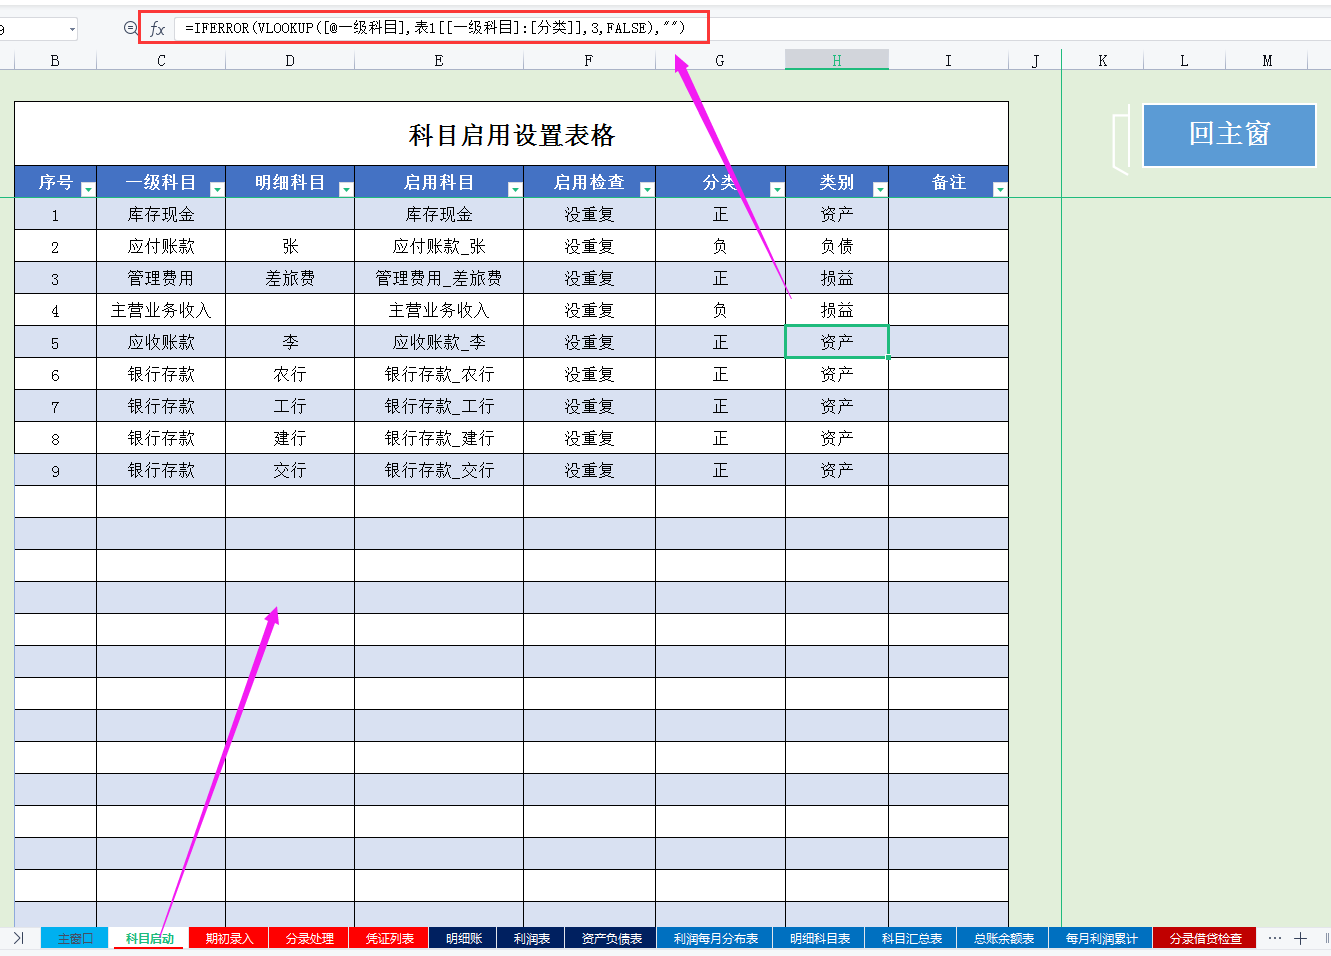Image resolution: width=1331 pixels, height=956 pixels.
Task: Click the jump-to-last-sheet arrow icon at bottom-left
Action: pos(16,938)
